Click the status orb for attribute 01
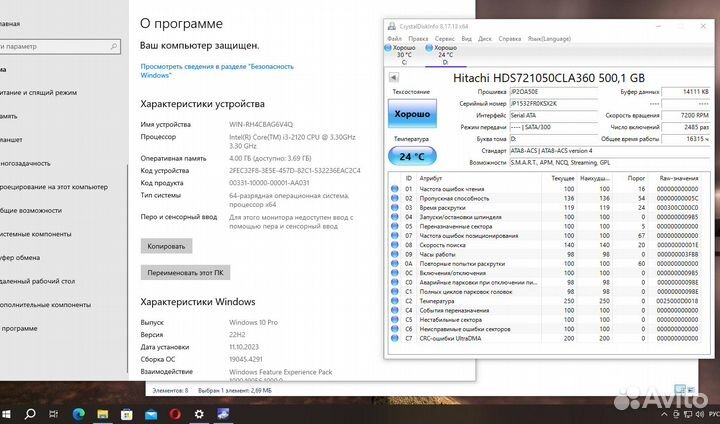Image resolution: width=720 pixels, height=424 pixels. (x=394, y=189)
